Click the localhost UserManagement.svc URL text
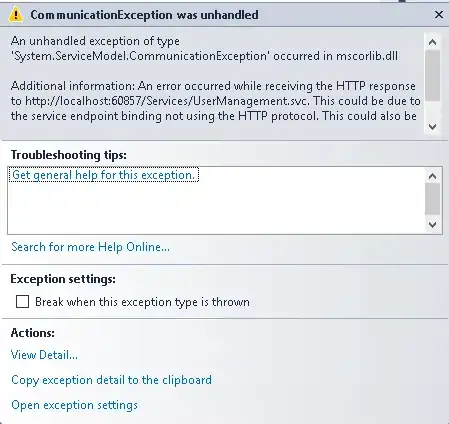Image resolution: width=449 pixels, height=424 pixels. pyautogui.click(x=167, y=101)
